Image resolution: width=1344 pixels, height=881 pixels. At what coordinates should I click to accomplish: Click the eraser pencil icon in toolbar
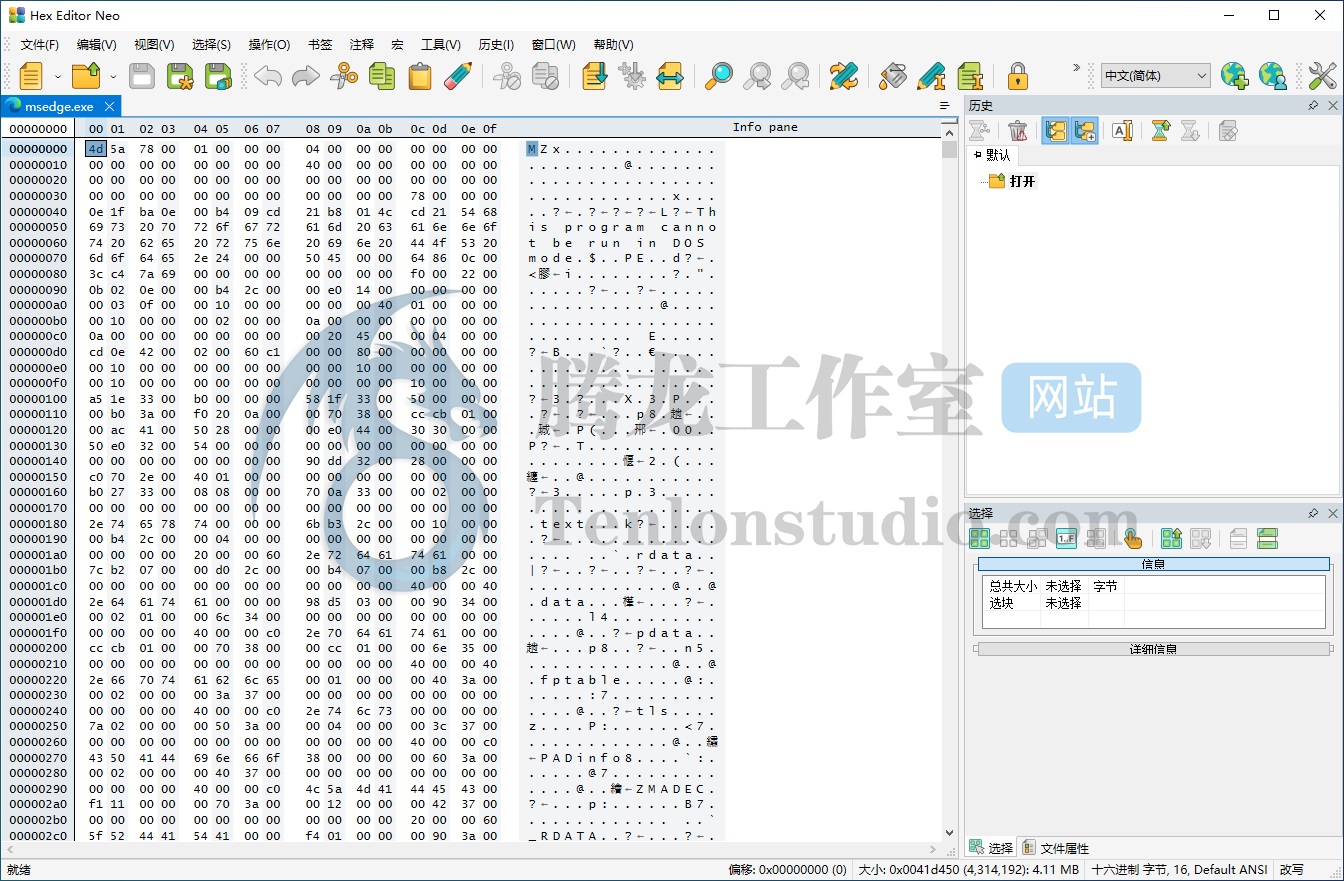(x=458, y=76)
